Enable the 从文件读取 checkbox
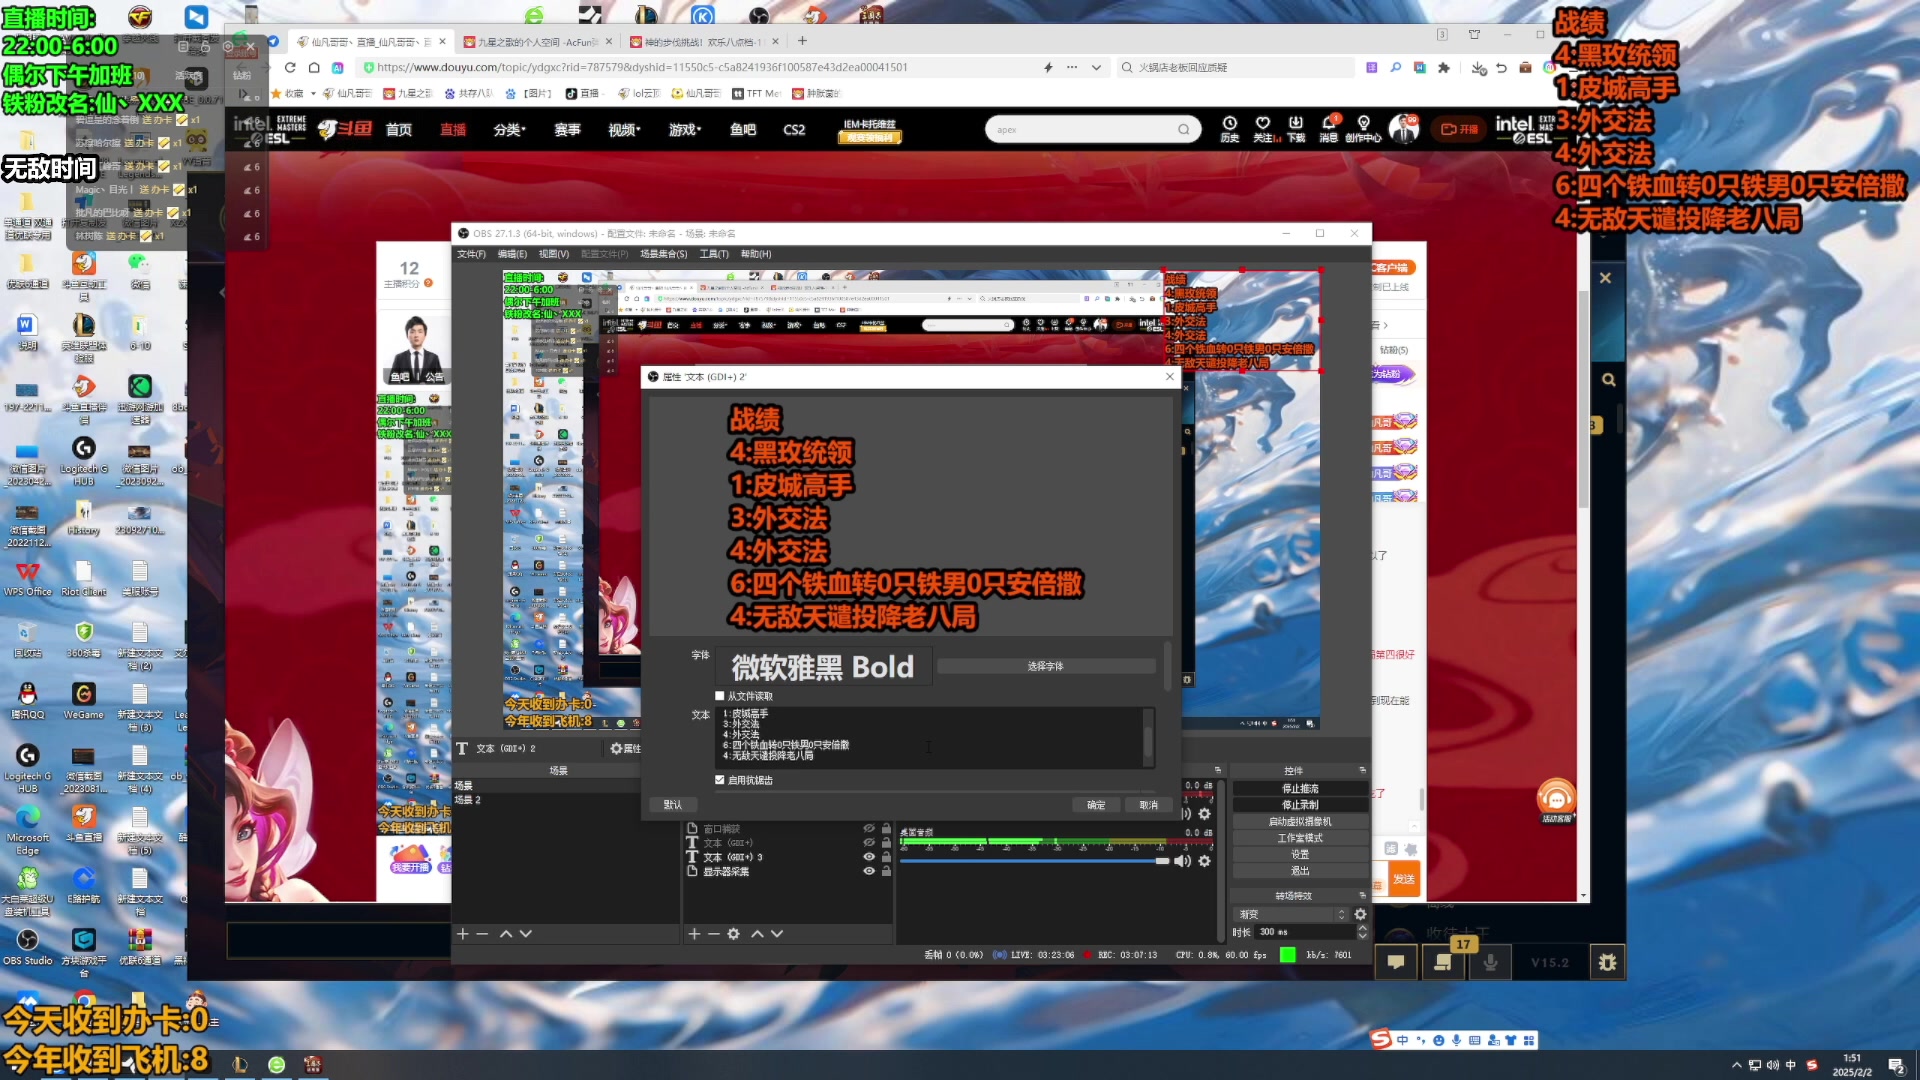The image size is (1920, 1080). click(x=720, y=696)
